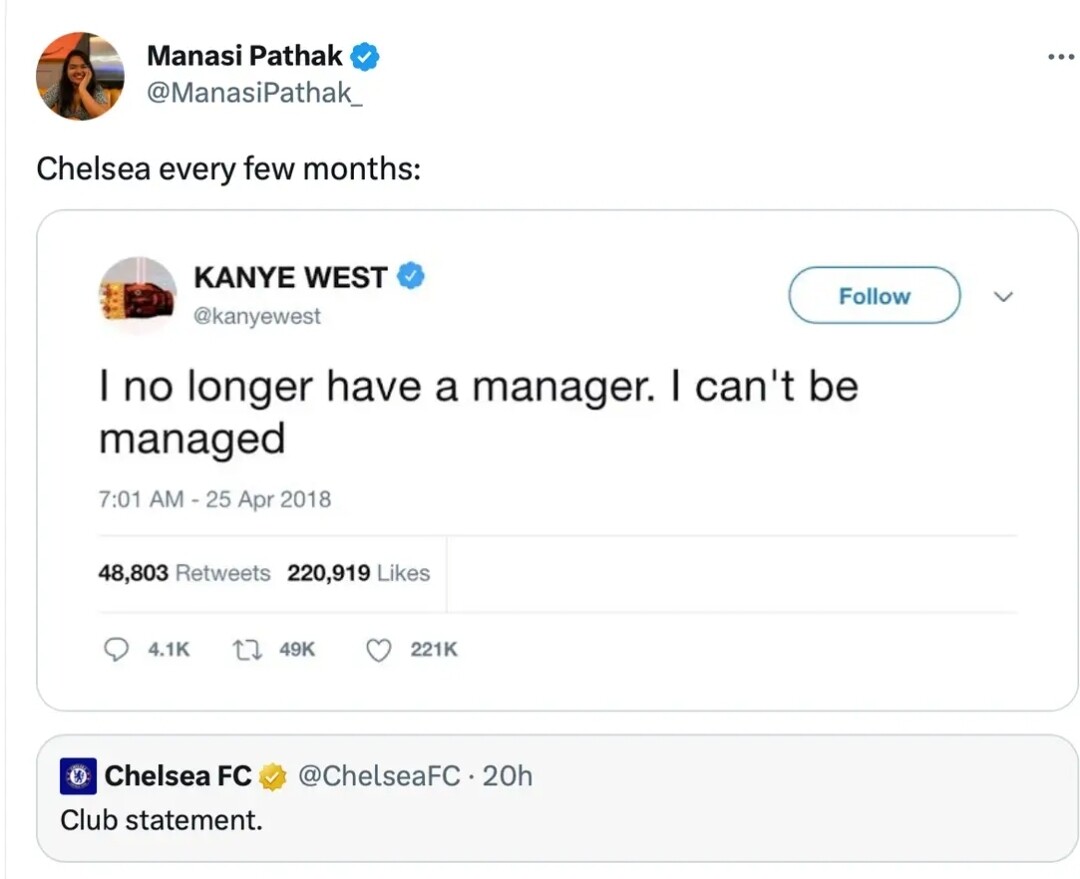Image resolution: width=1080 pixels, height=879 pixels.
Task: Click the KANYE WEST account name
Action: (291, 278)
